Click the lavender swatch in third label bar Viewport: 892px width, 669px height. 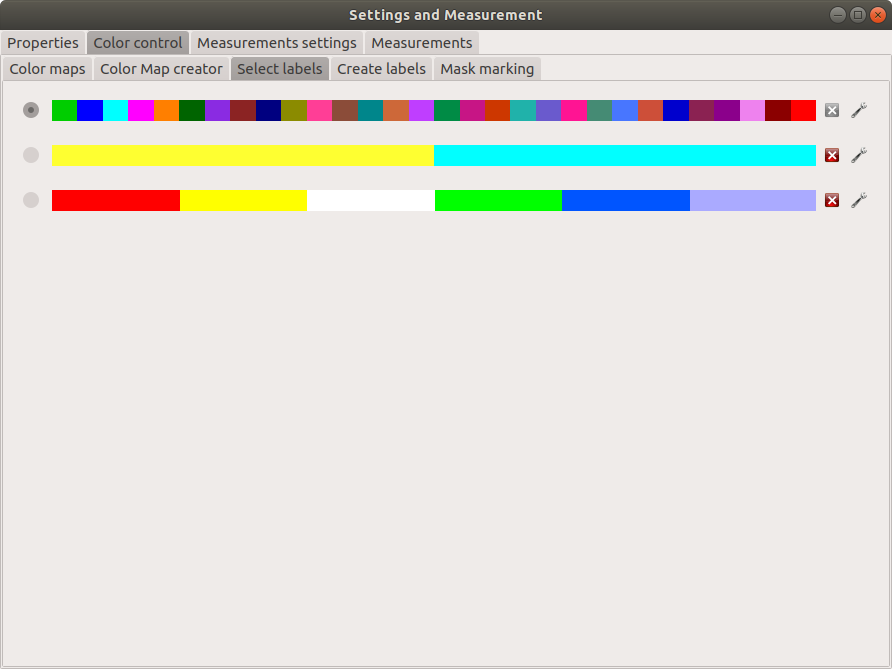coord(753,200)
